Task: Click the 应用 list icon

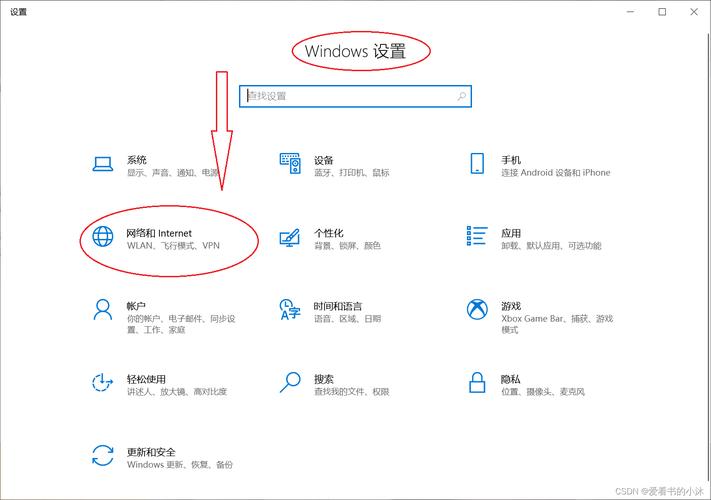Action: pyautogui.click(x=477, y=236)
